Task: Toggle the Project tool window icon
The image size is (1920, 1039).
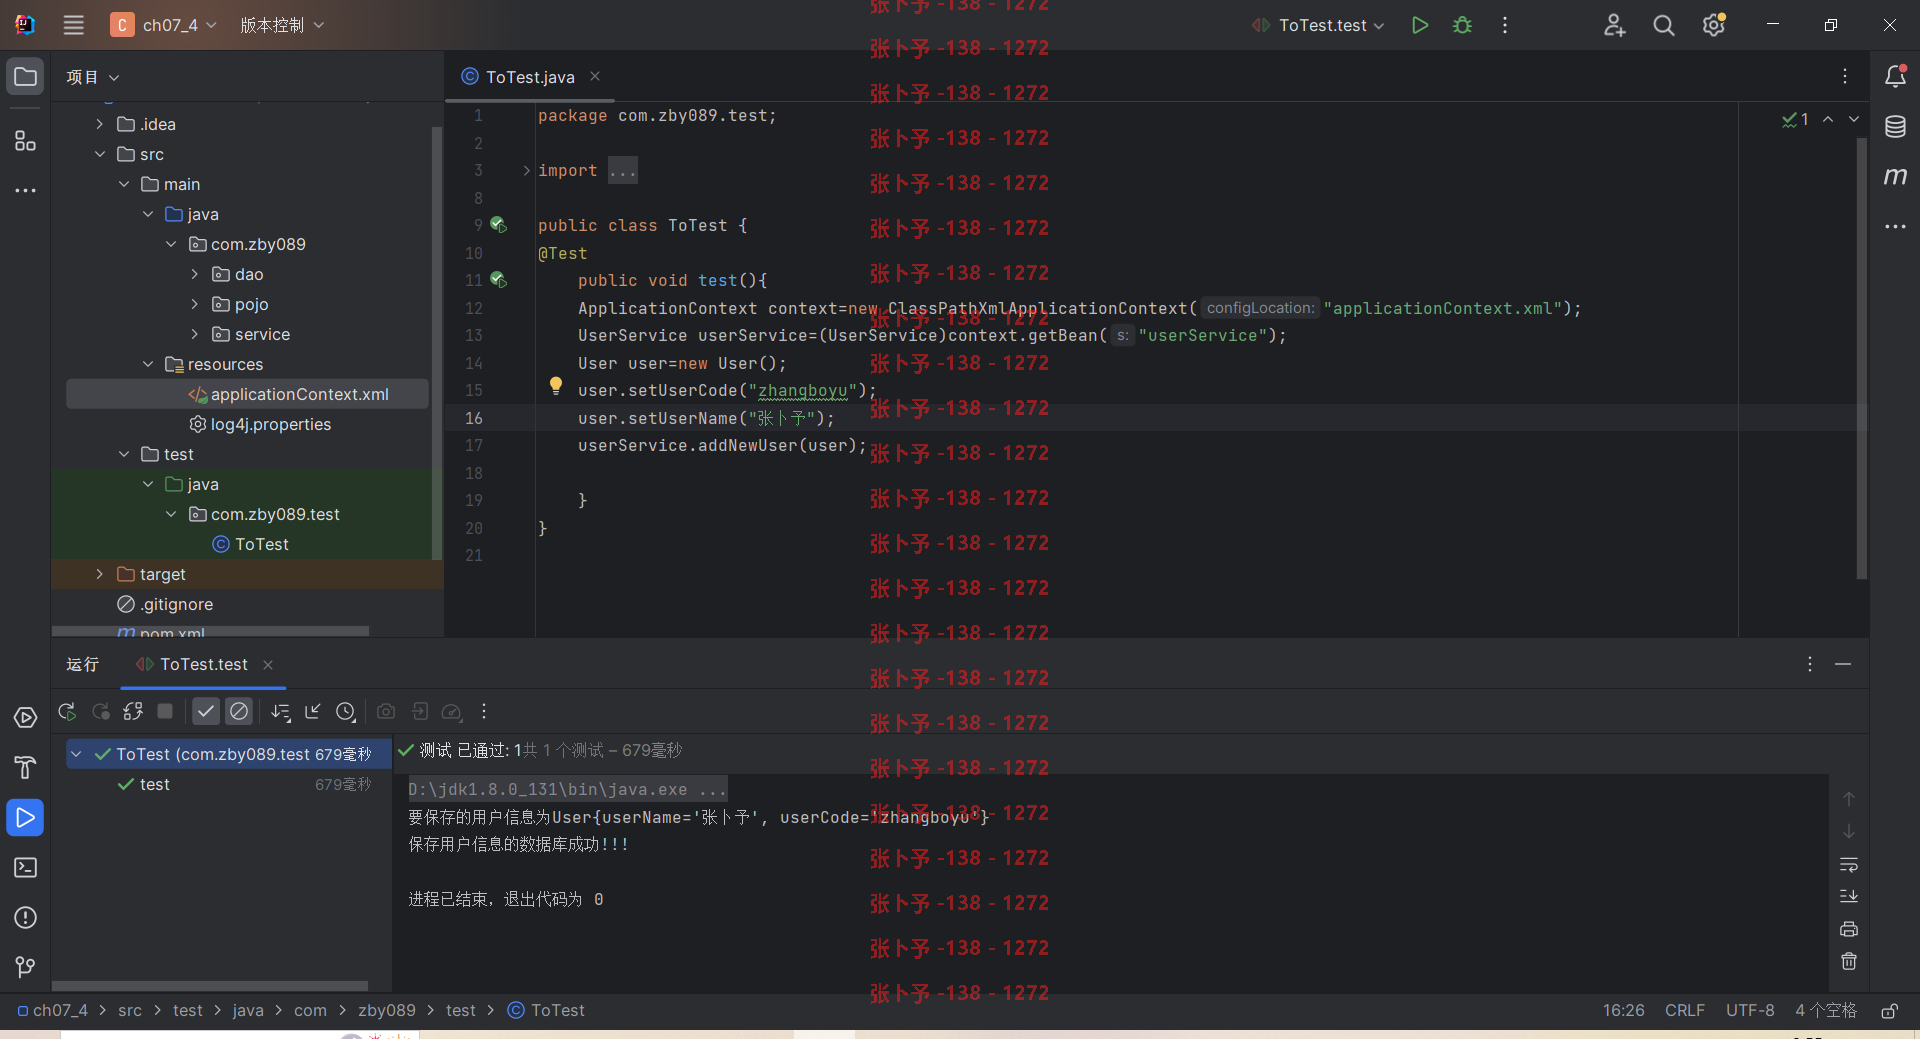Action: pyautogui.click(x=25, y=77)
